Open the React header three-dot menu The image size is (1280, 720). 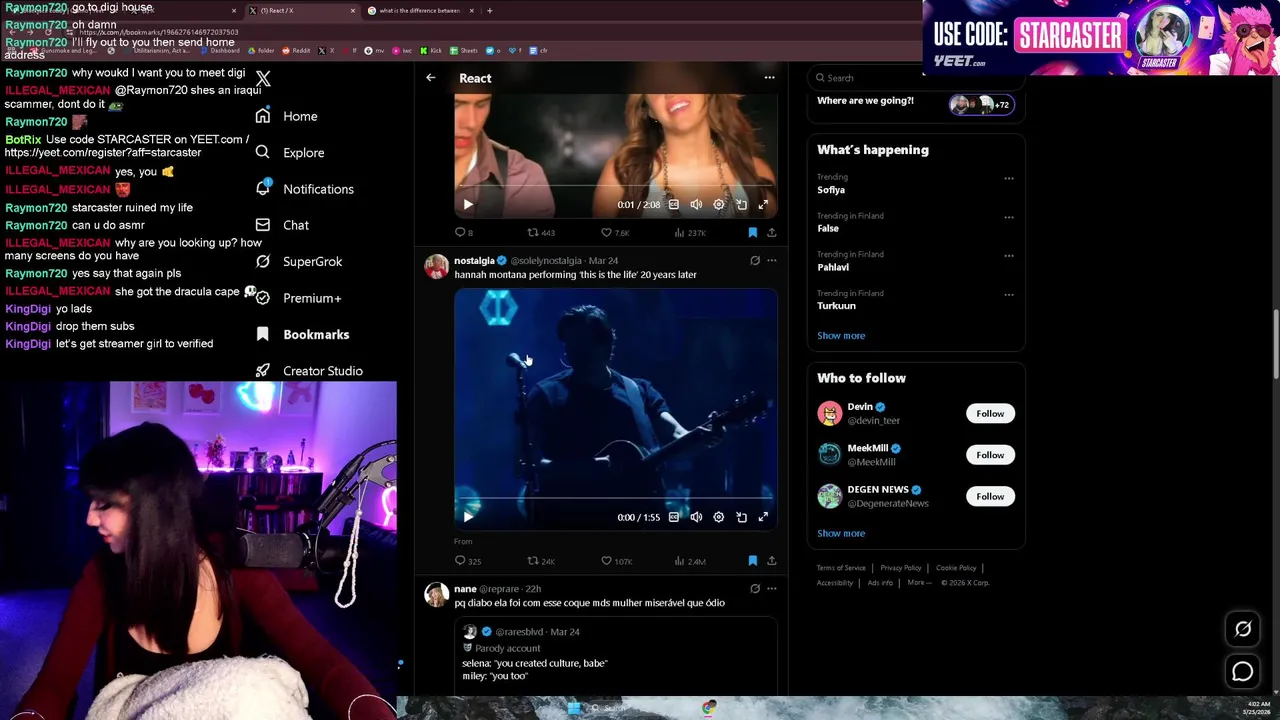coord(769,78)
